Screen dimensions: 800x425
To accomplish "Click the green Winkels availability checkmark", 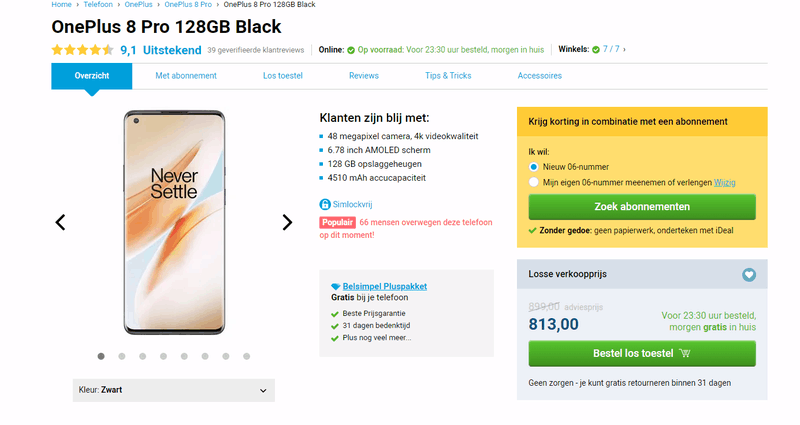I will tap(595, 49).
